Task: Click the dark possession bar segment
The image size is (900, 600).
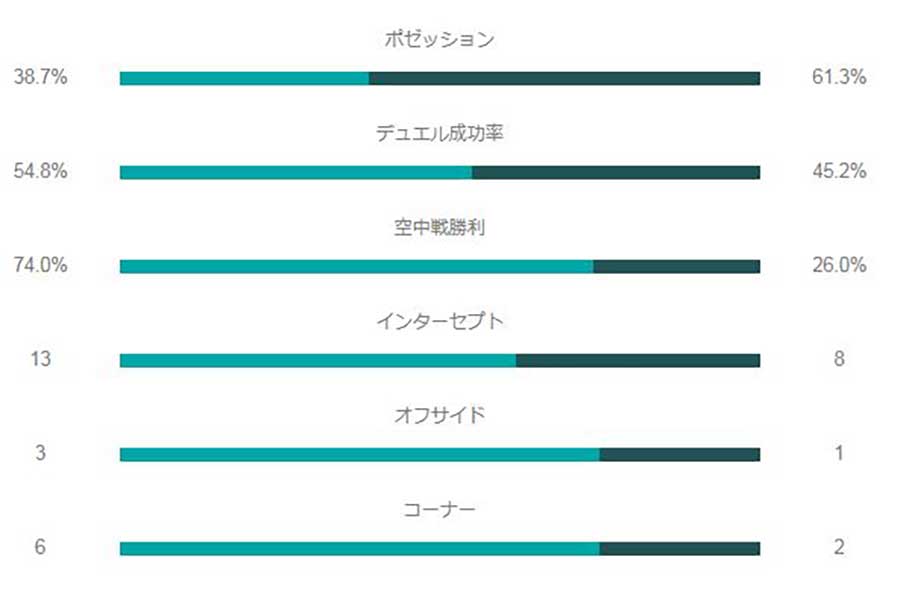Action: 564,79
